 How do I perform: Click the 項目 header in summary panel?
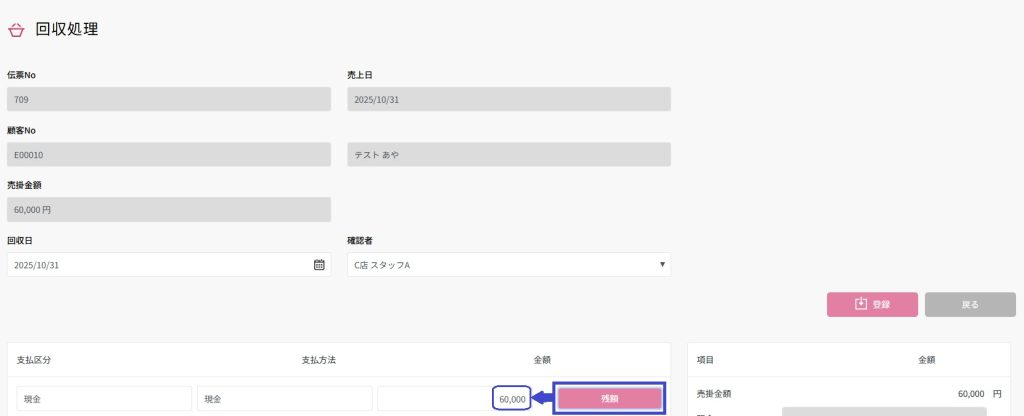703,359
